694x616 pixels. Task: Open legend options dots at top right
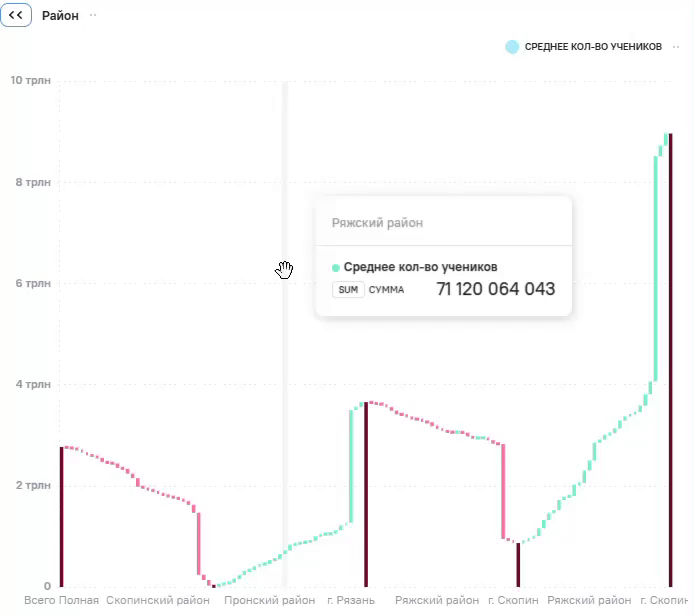tap(676, 46)
